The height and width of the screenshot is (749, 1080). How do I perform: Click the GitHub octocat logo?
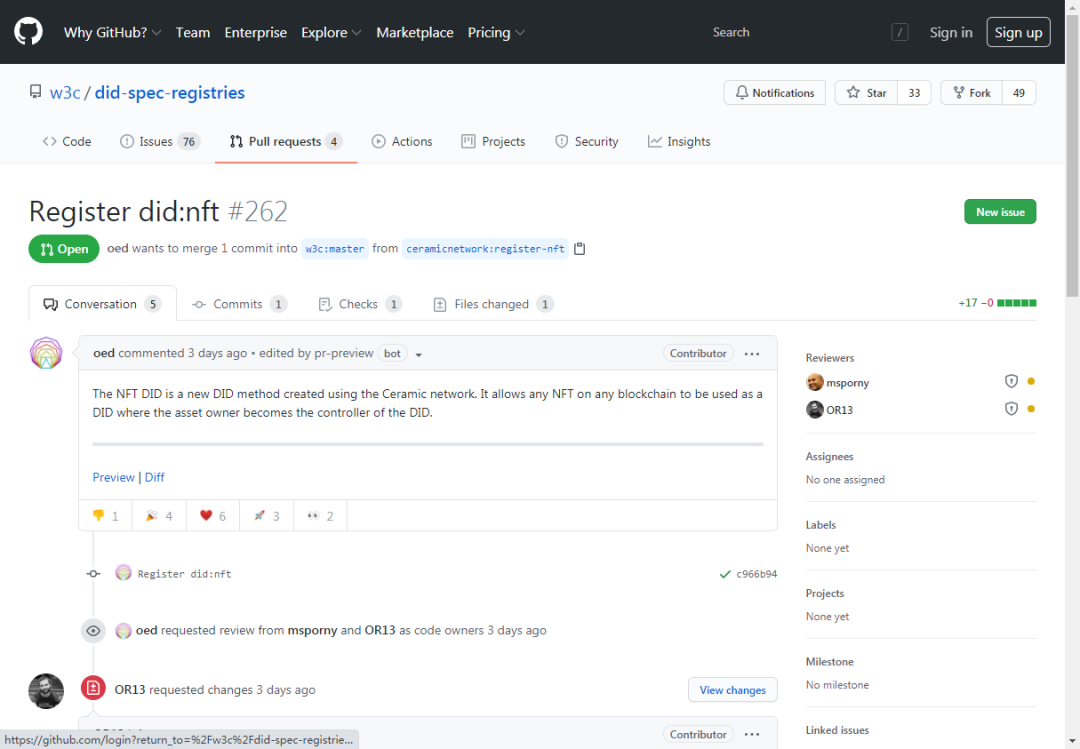[28, 32]
